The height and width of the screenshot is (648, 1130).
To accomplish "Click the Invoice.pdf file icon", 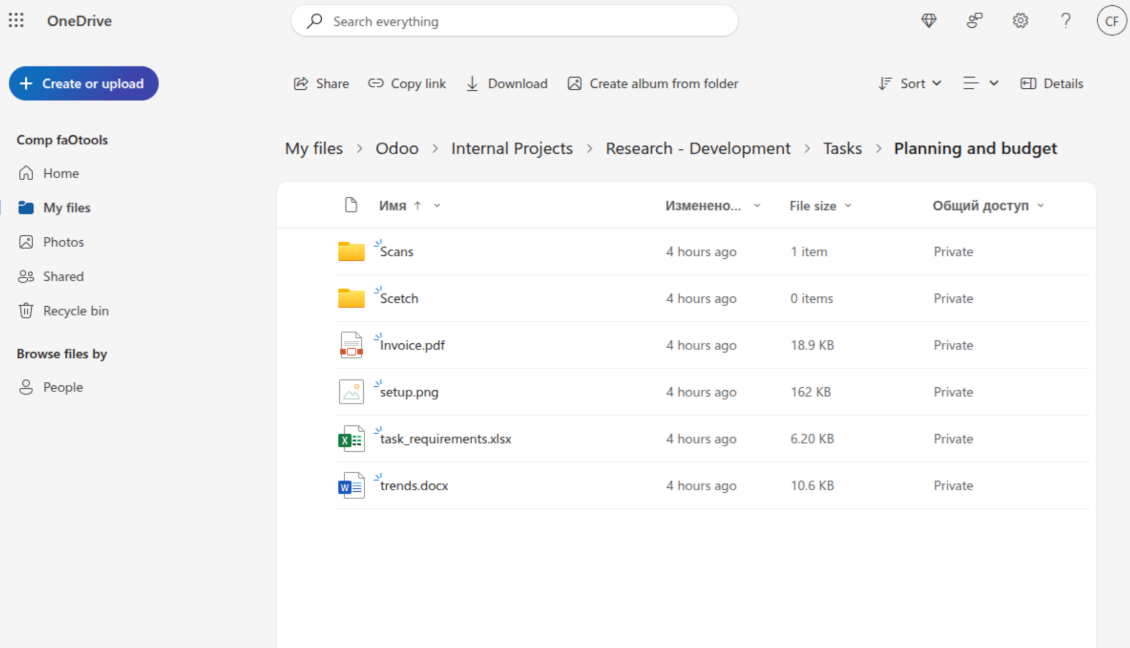I will coord(351,345).
